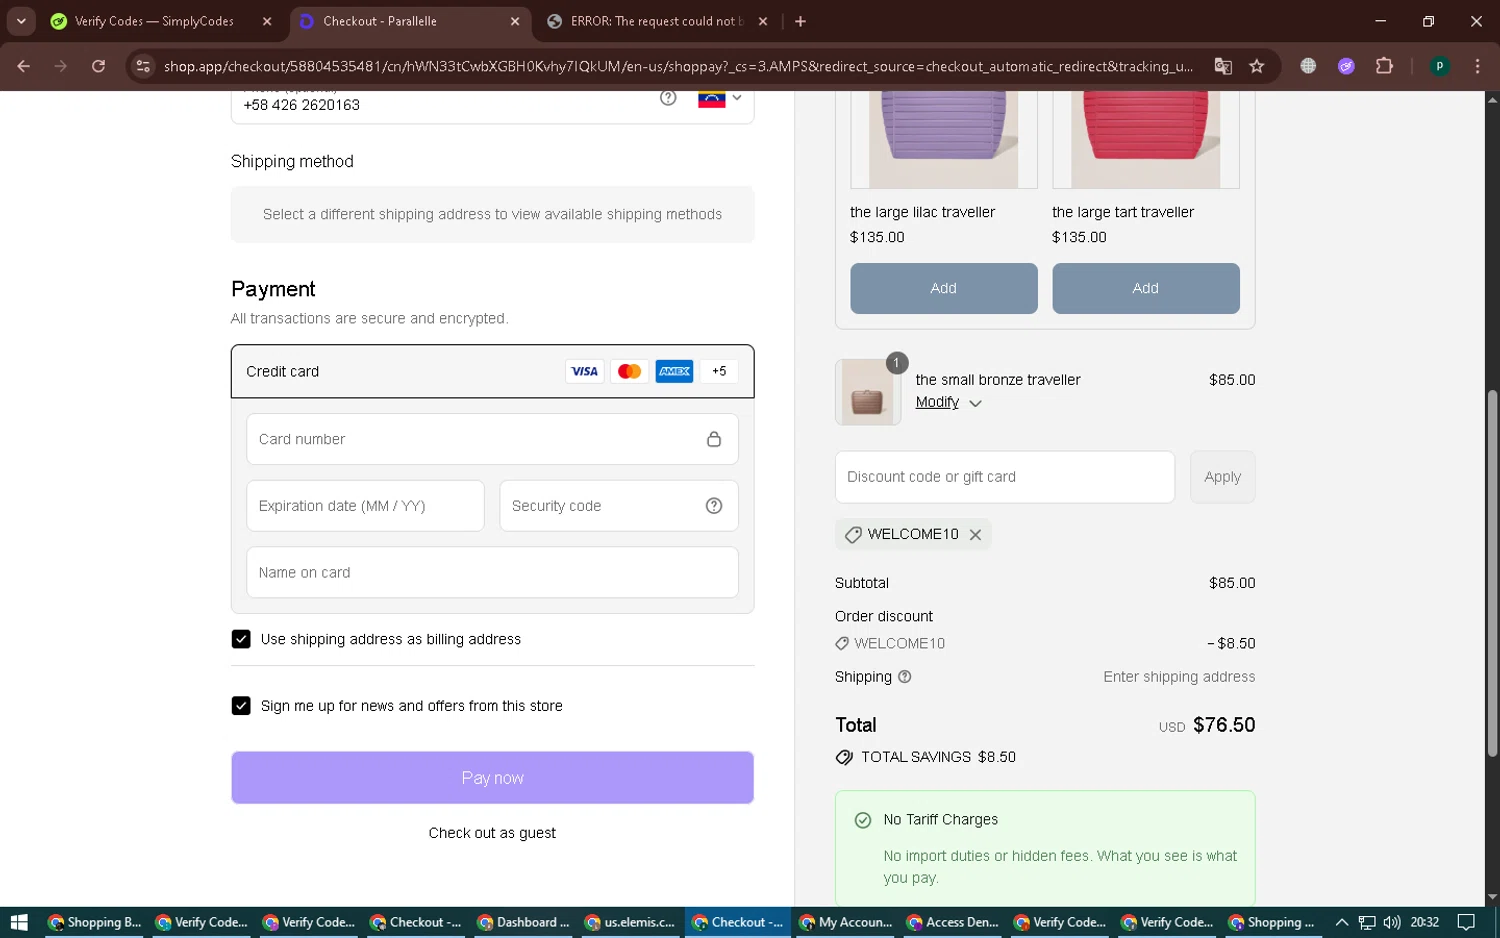Click the phone number help icon
This screenshot has width=1500, height=938.
(x=668, y=98)
